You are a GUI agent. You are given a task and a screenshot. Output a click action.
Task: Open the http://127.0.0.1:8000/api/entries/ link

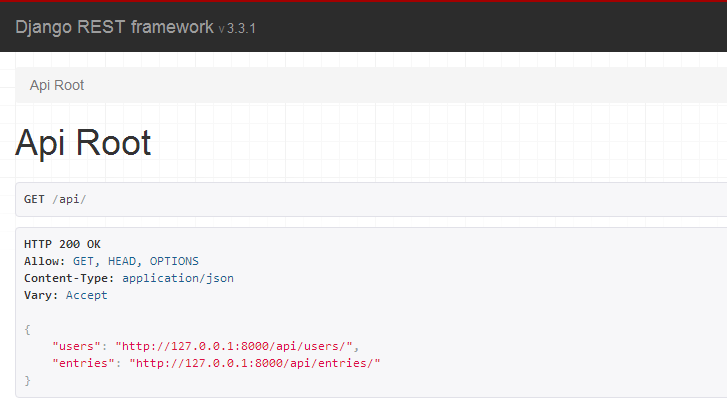[x=255, y=363]
